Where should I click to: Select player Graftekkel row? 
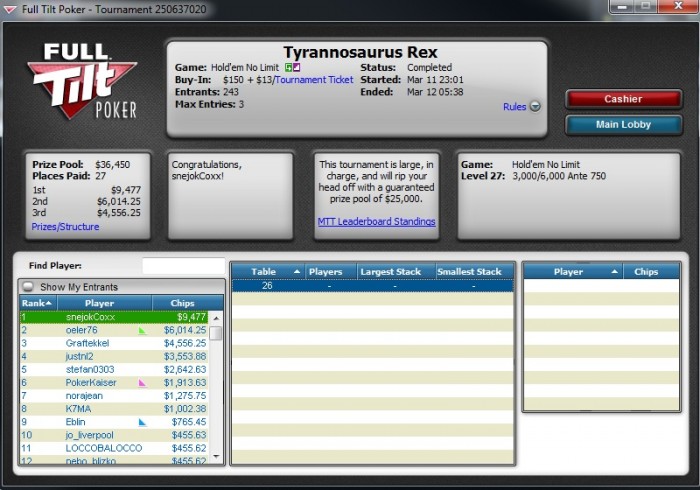click(x=114, y=343)
